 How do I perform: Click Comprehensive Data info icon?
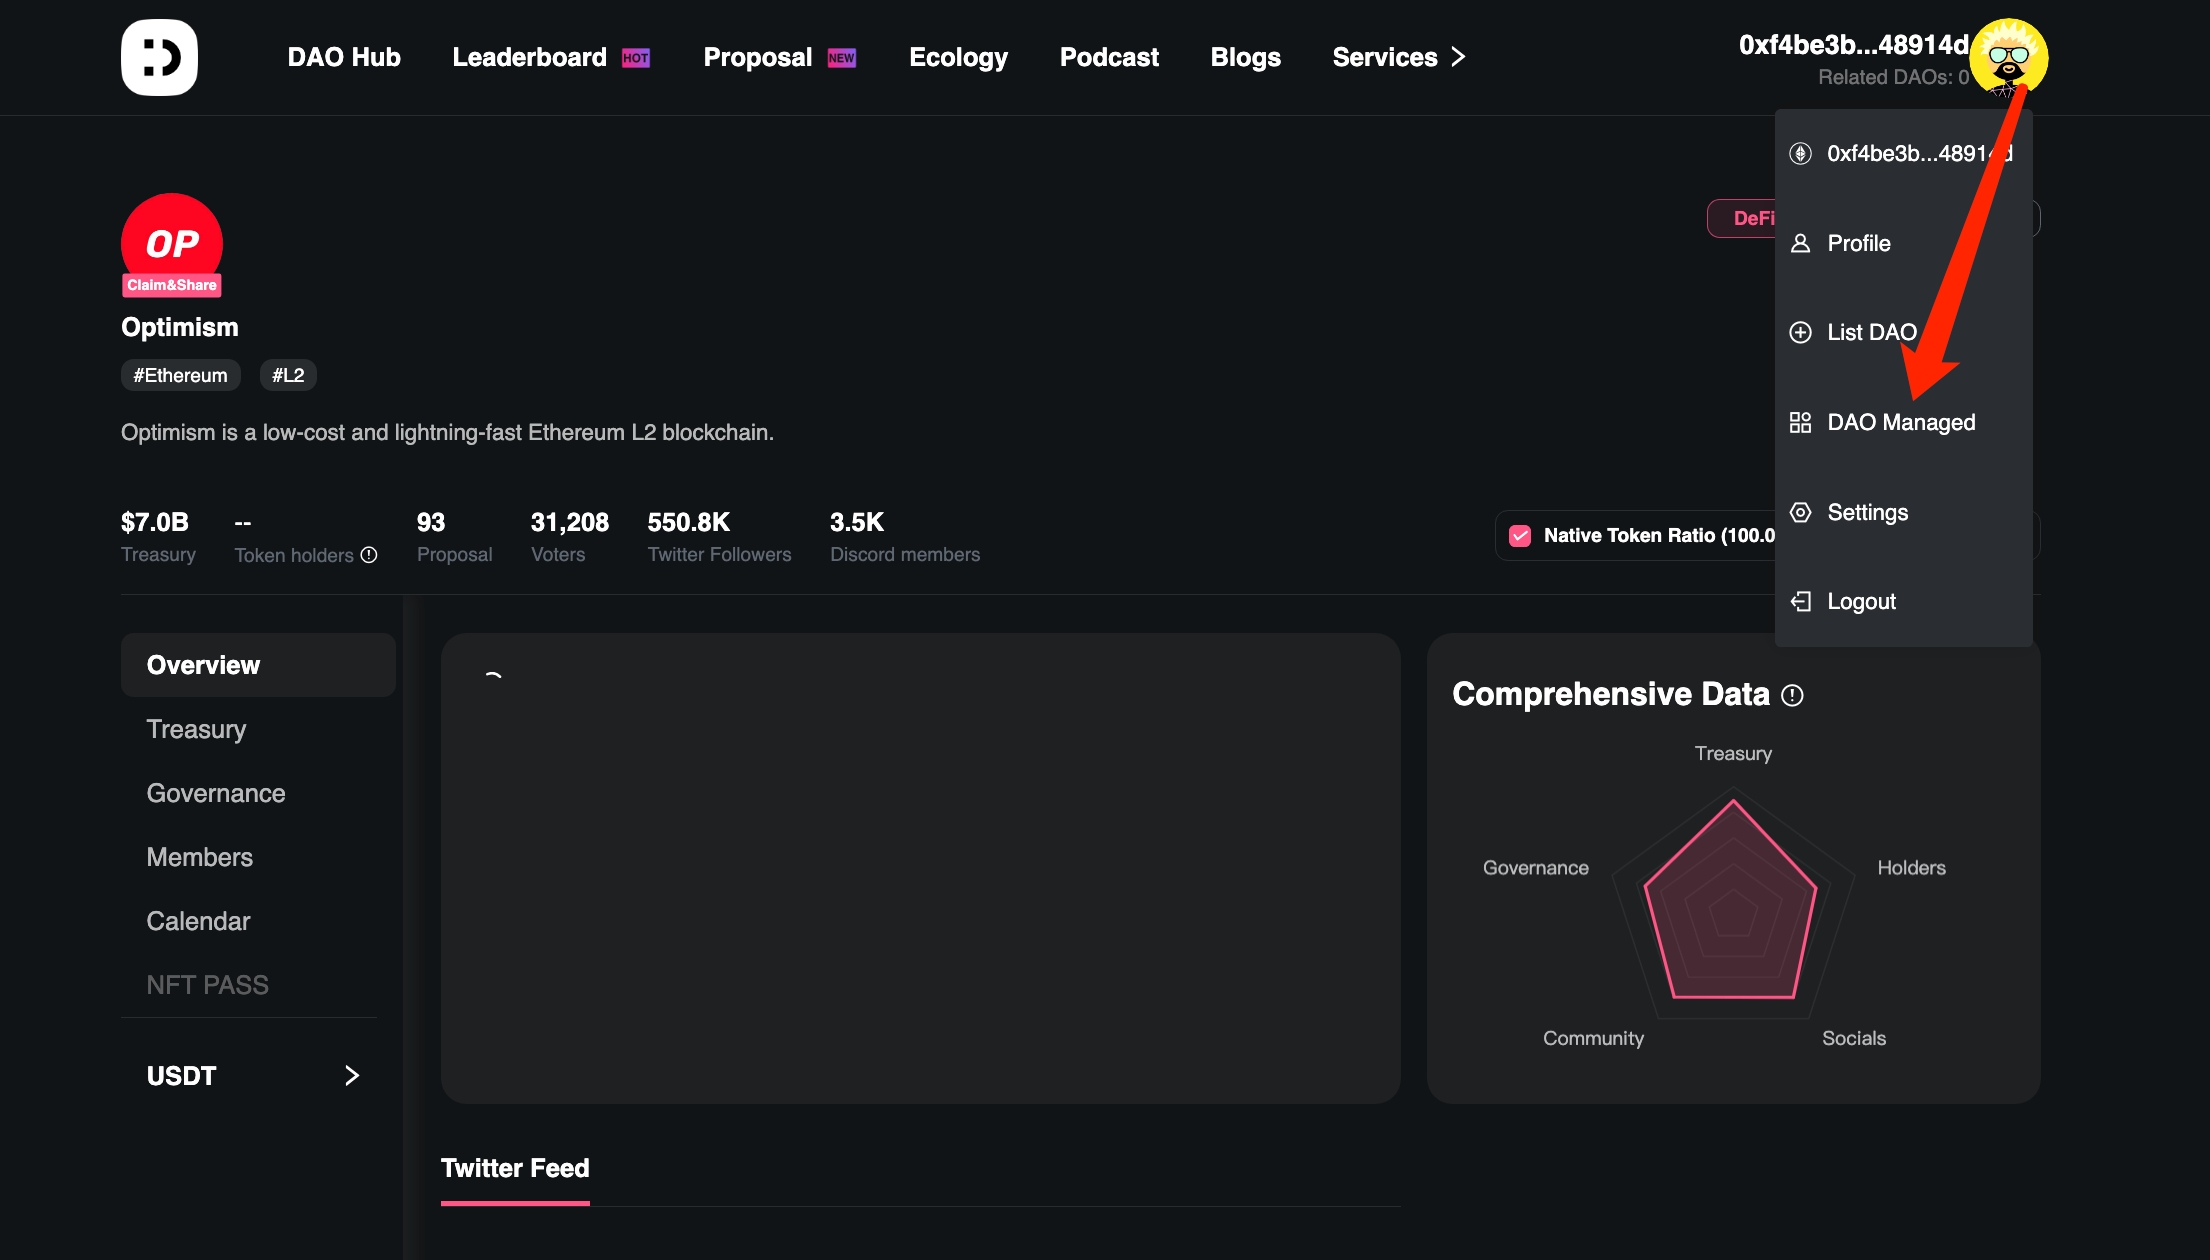click(1792, 695)
